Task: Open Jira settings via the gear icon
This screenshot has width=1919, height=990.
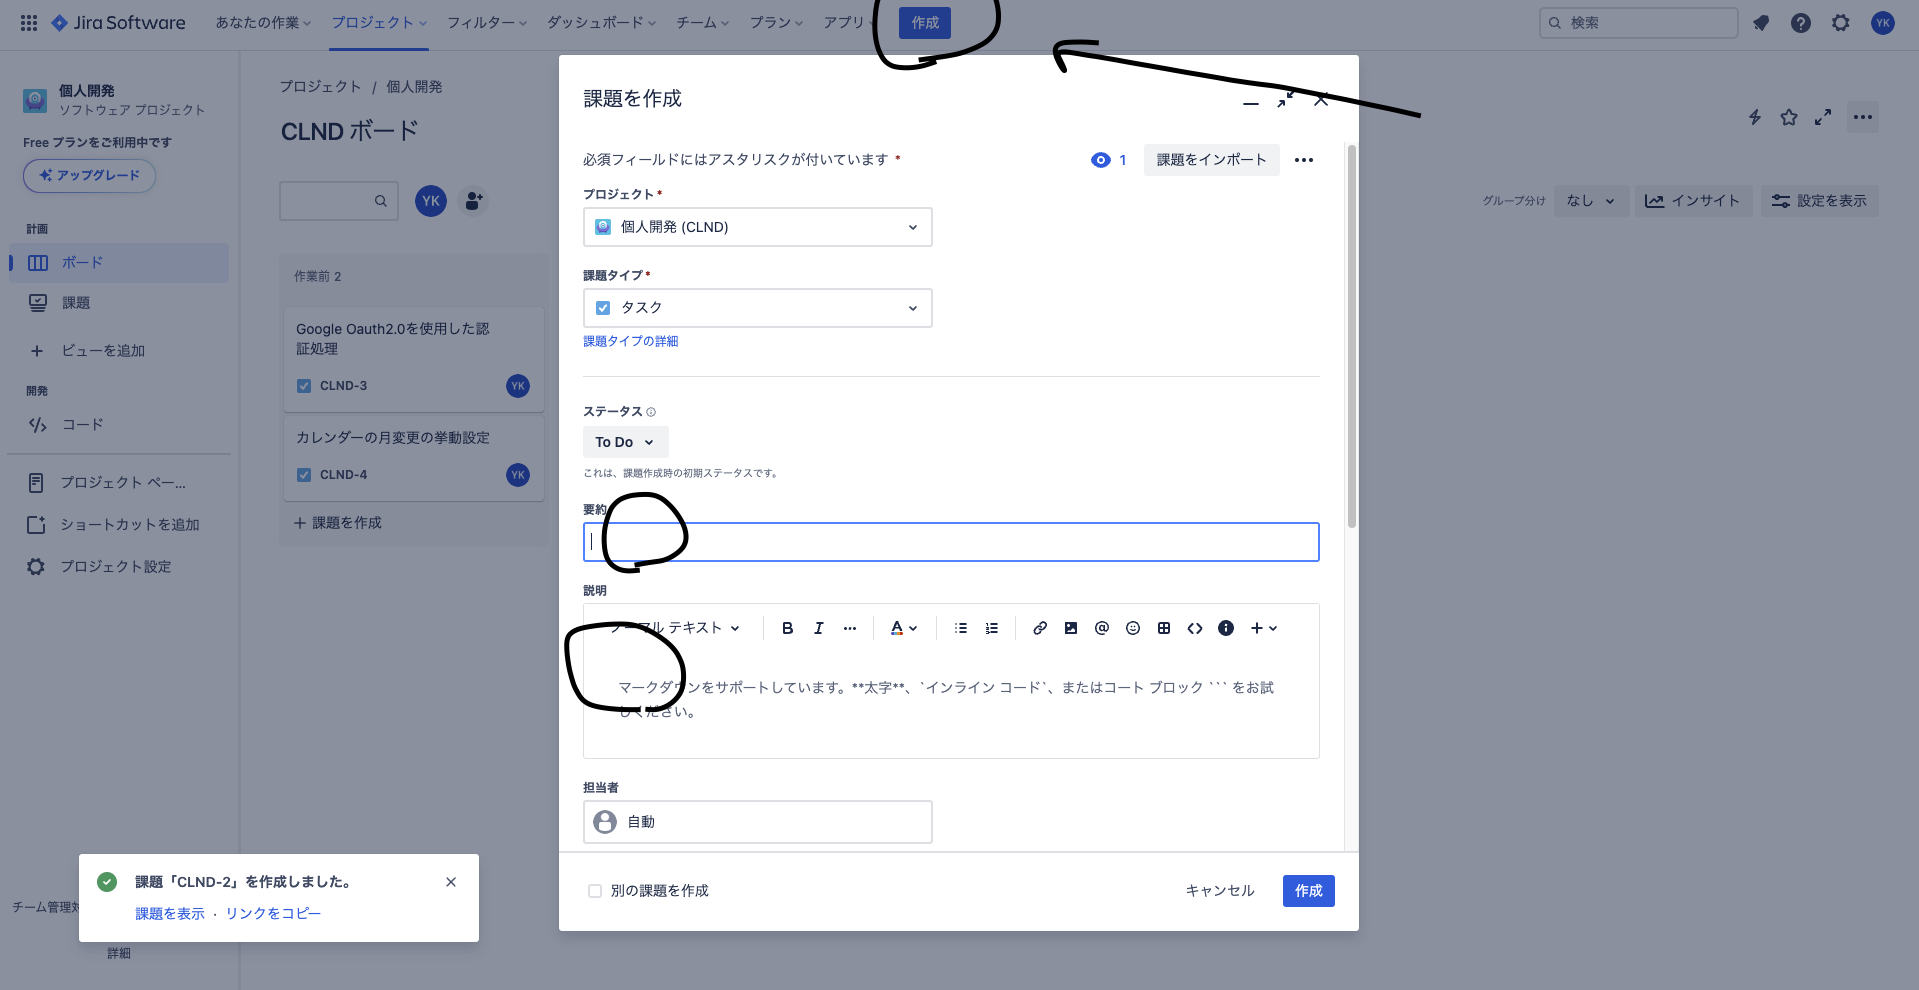Action: click(x=1840, y=22)
